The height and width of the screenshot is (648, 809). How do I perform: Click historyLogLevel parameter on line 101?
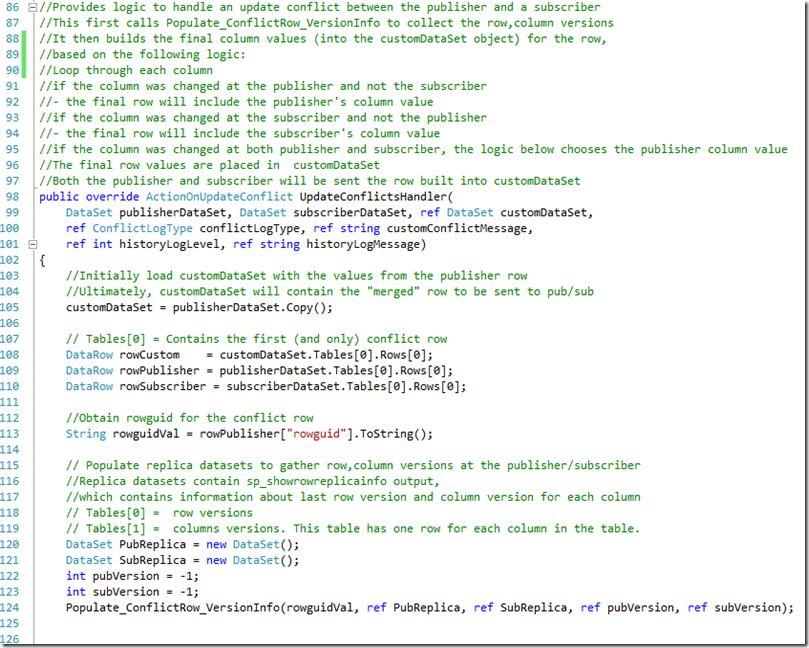(170, 244)
